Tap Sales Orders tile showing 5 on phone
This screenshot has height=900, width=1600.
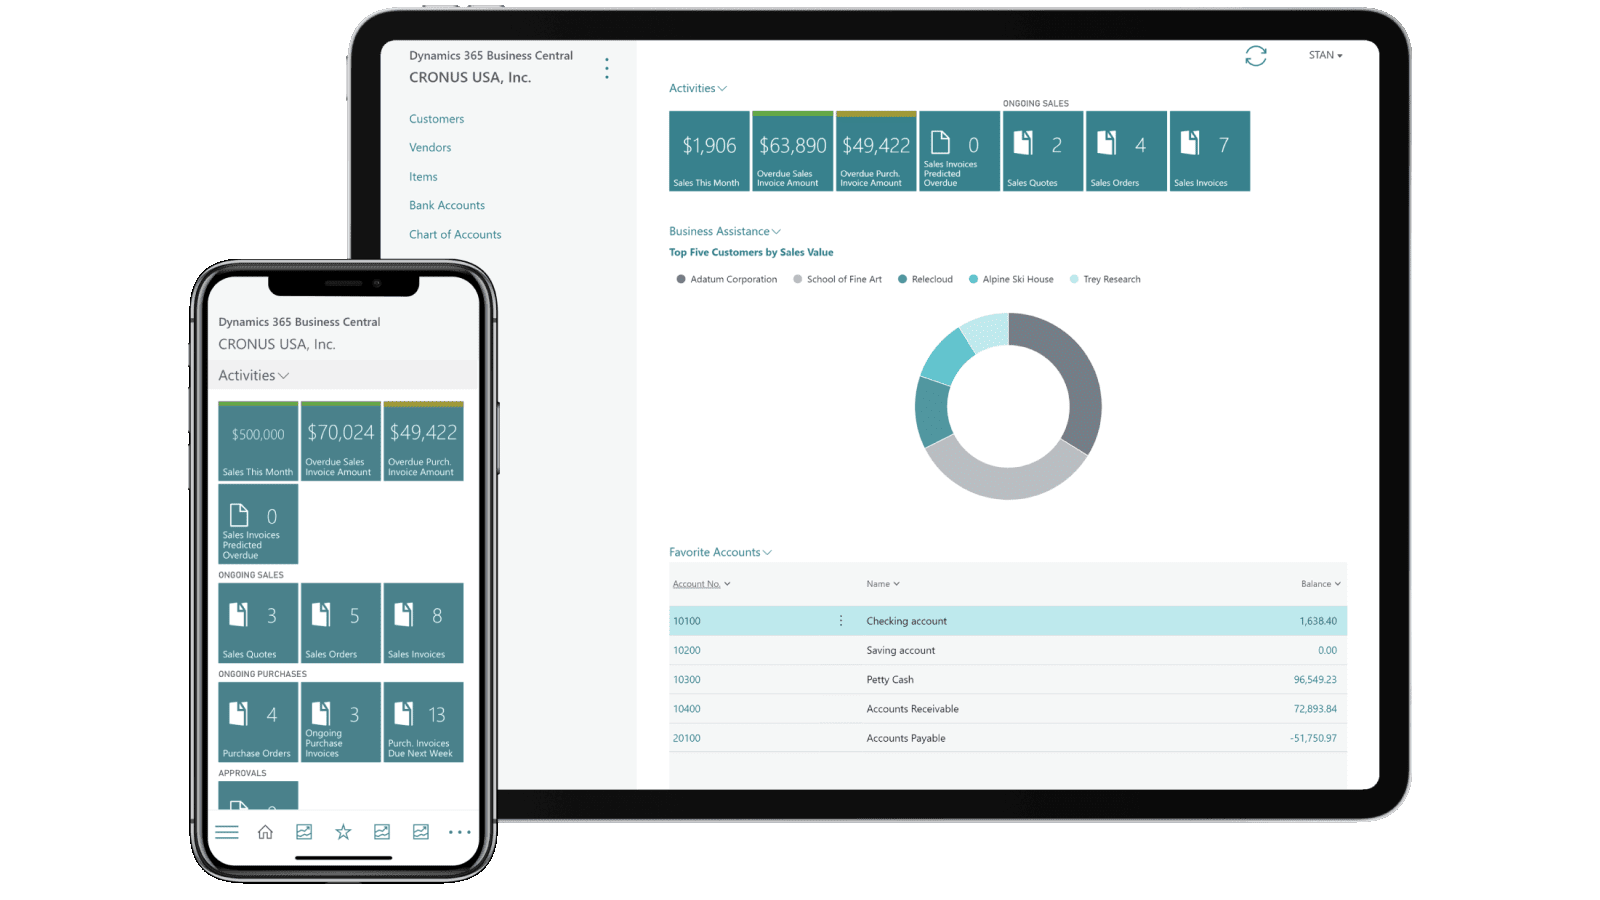(341, 623)
